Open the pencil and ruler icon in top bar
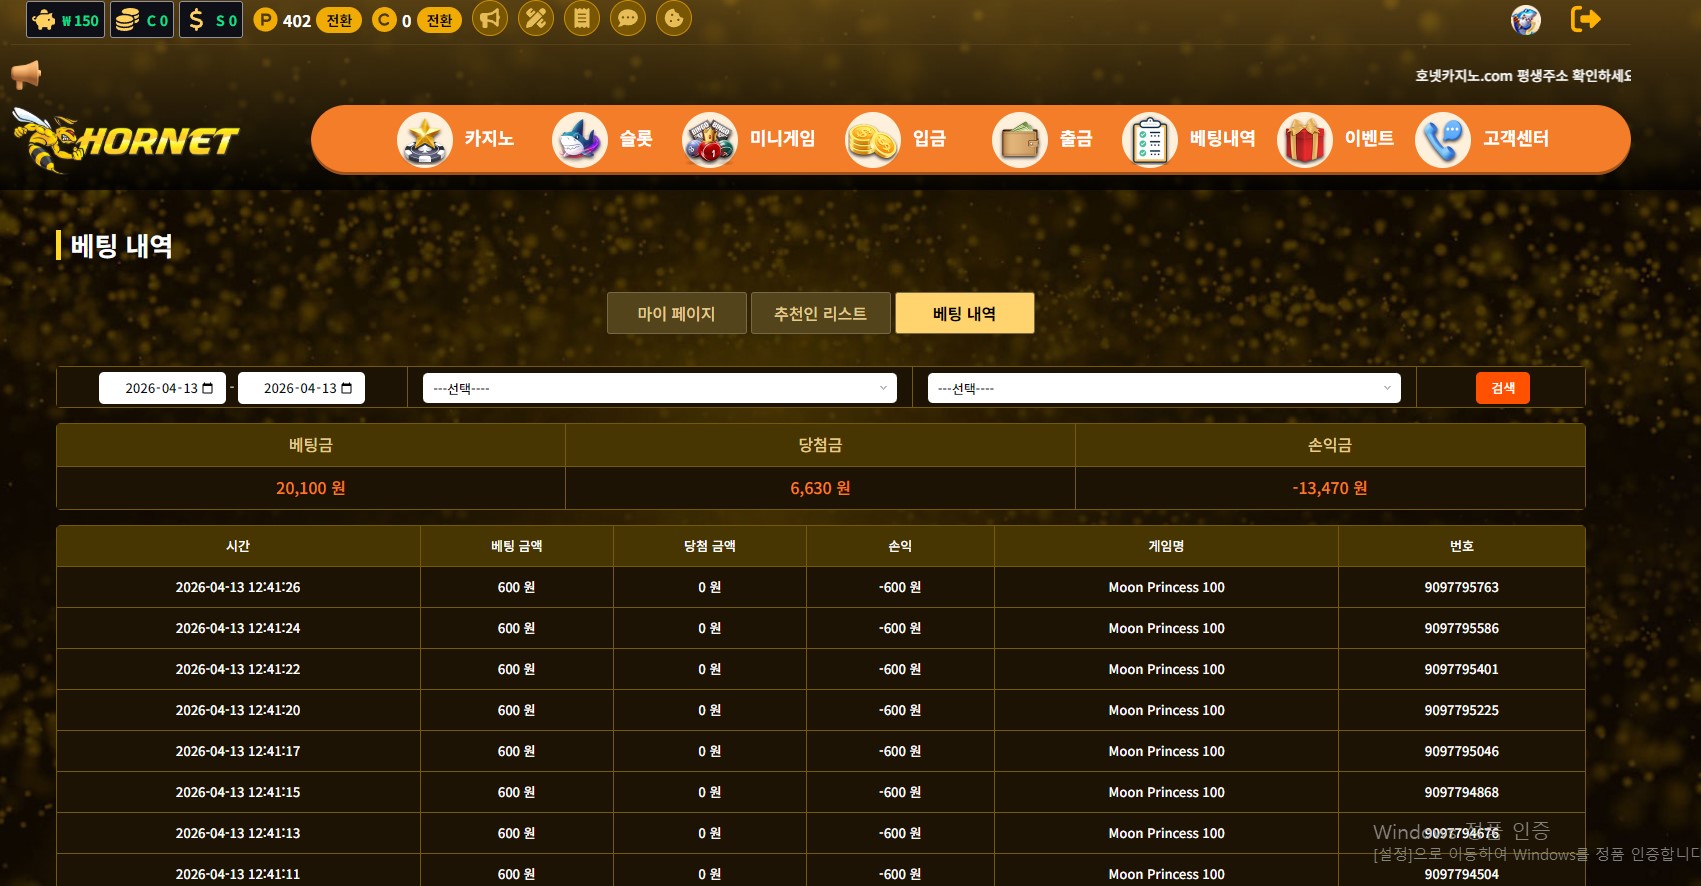 point(536,19)
